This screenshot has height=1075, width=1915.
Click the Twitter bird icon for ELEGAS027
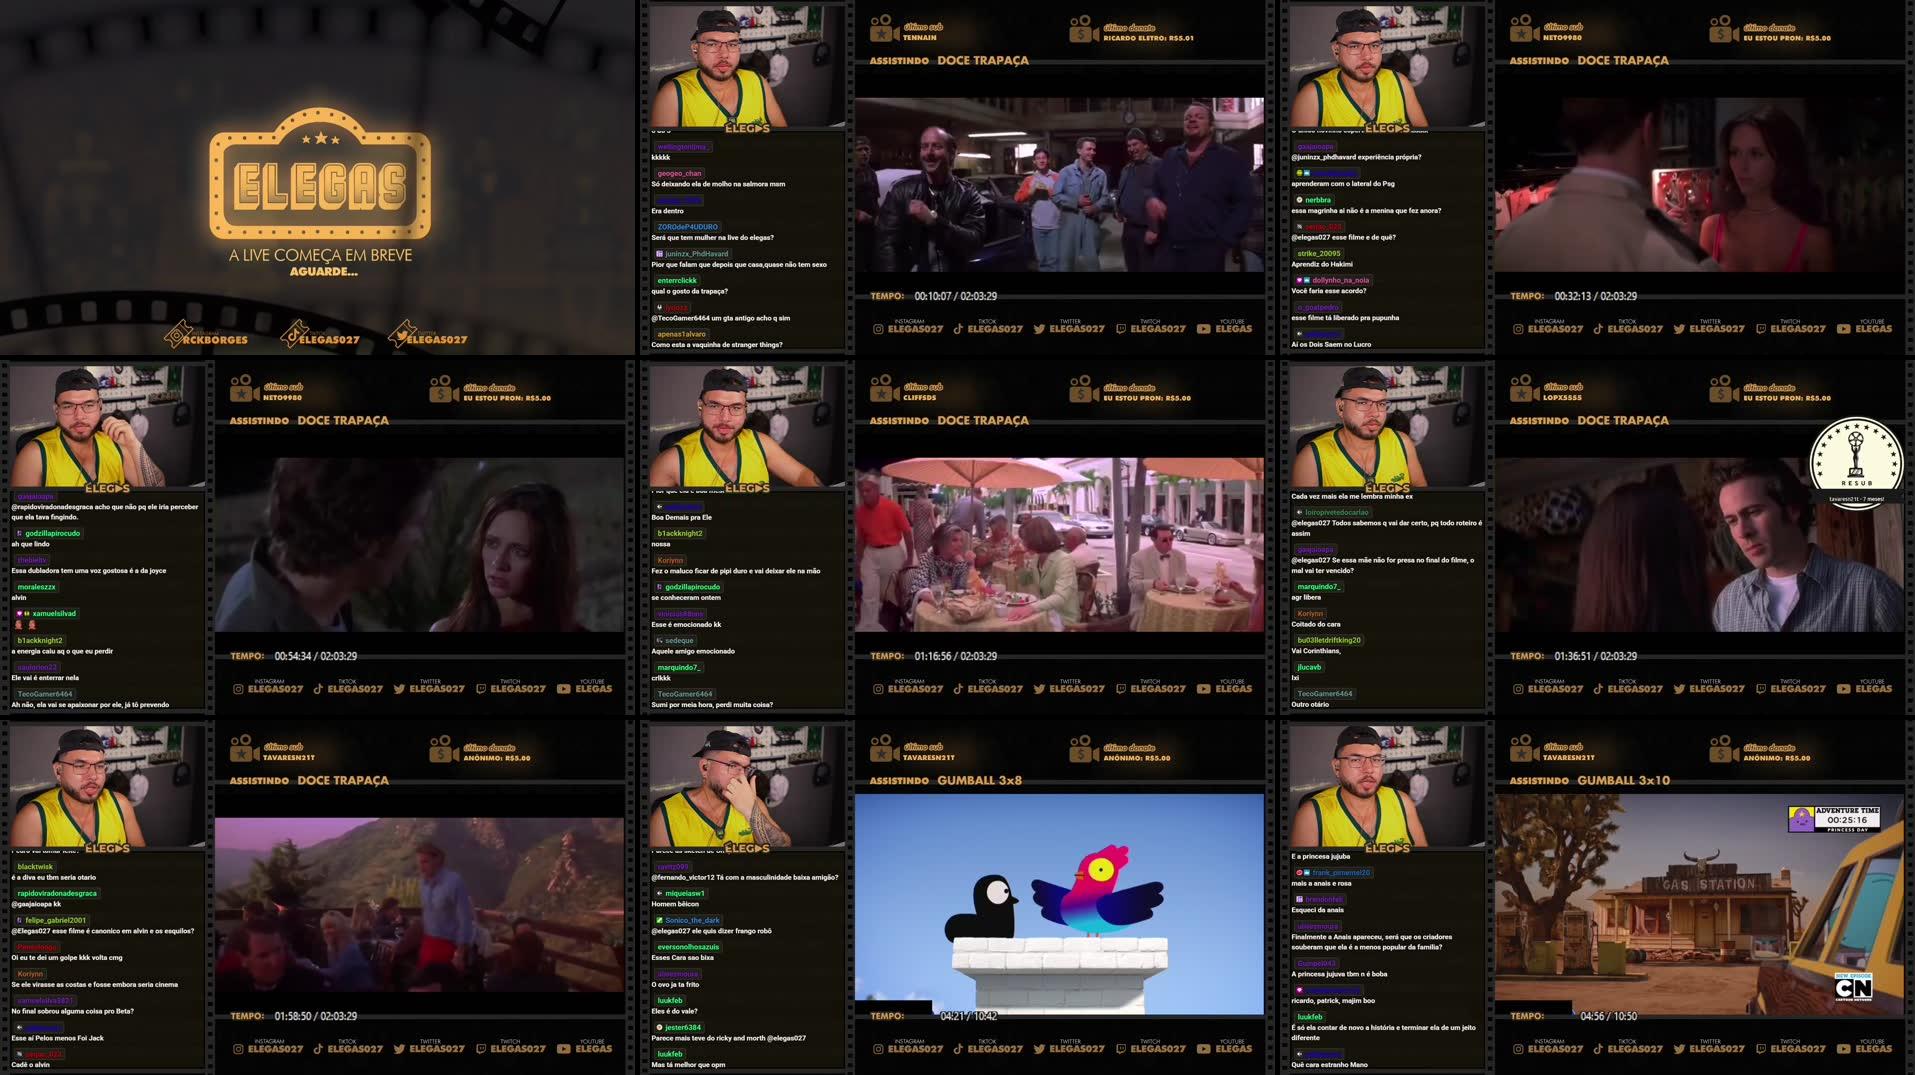(1038, 328)
